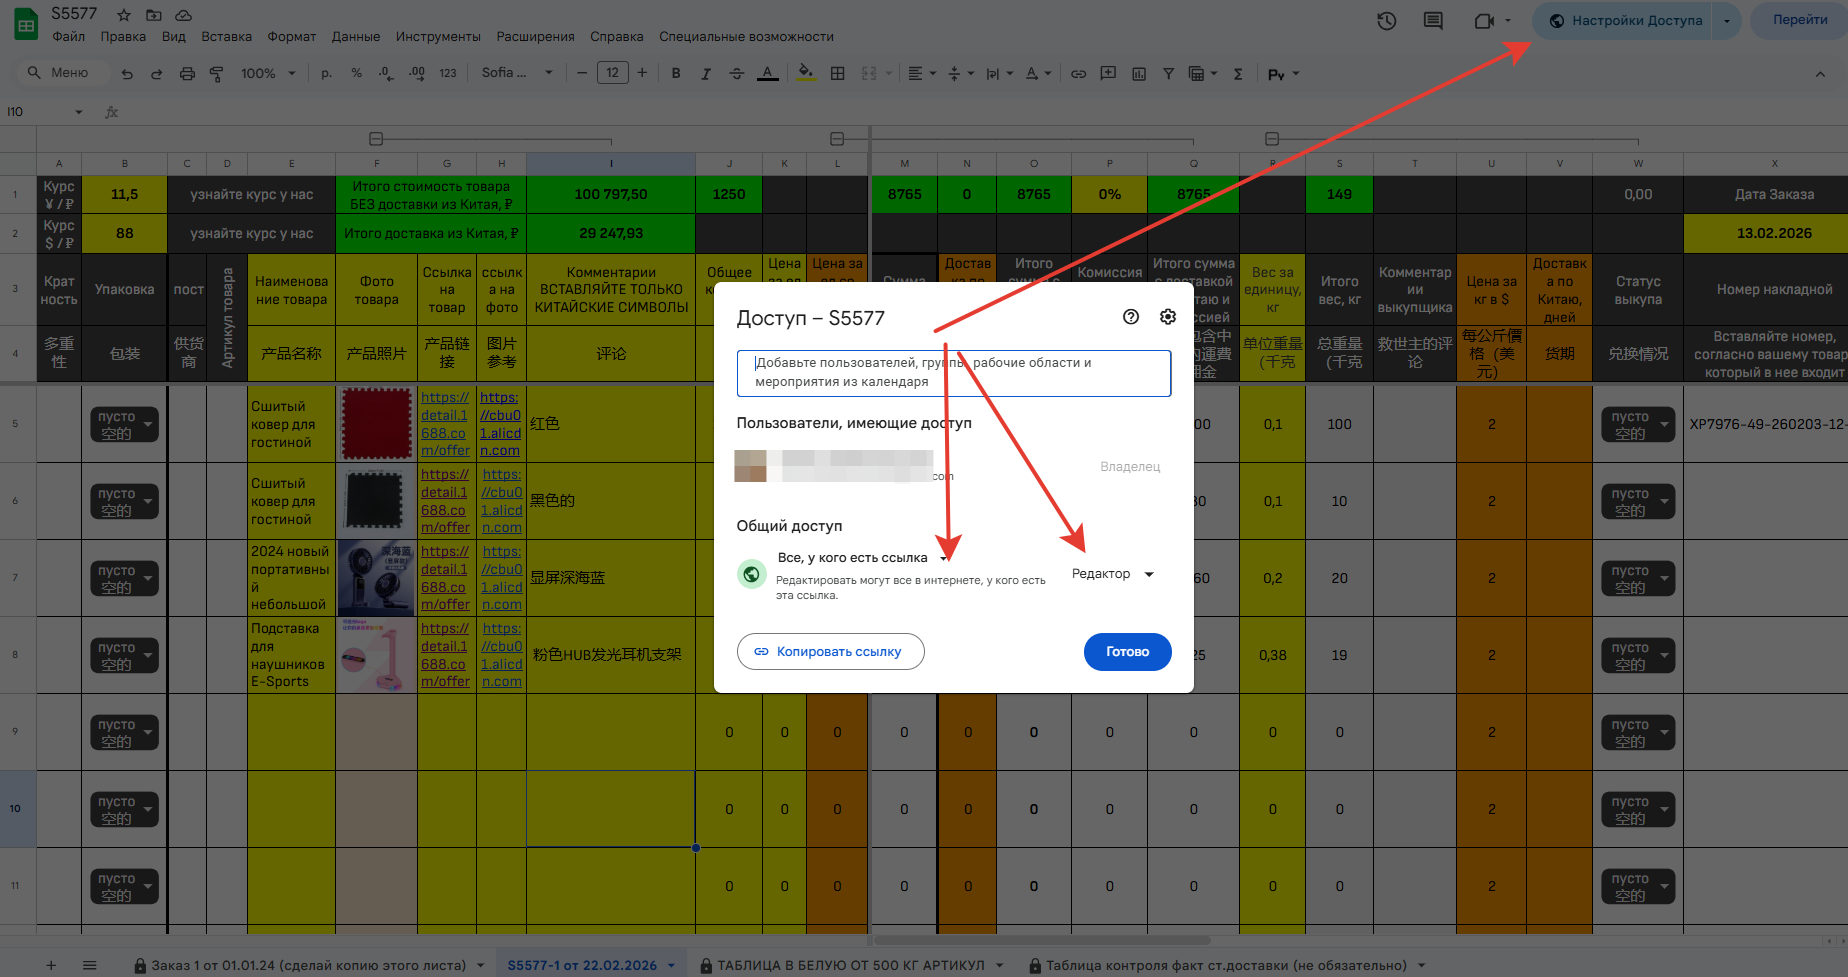This screenshot has height=977, width=1848.
Task: Toggle bold formatting
Action: click(x=676, y=73)
